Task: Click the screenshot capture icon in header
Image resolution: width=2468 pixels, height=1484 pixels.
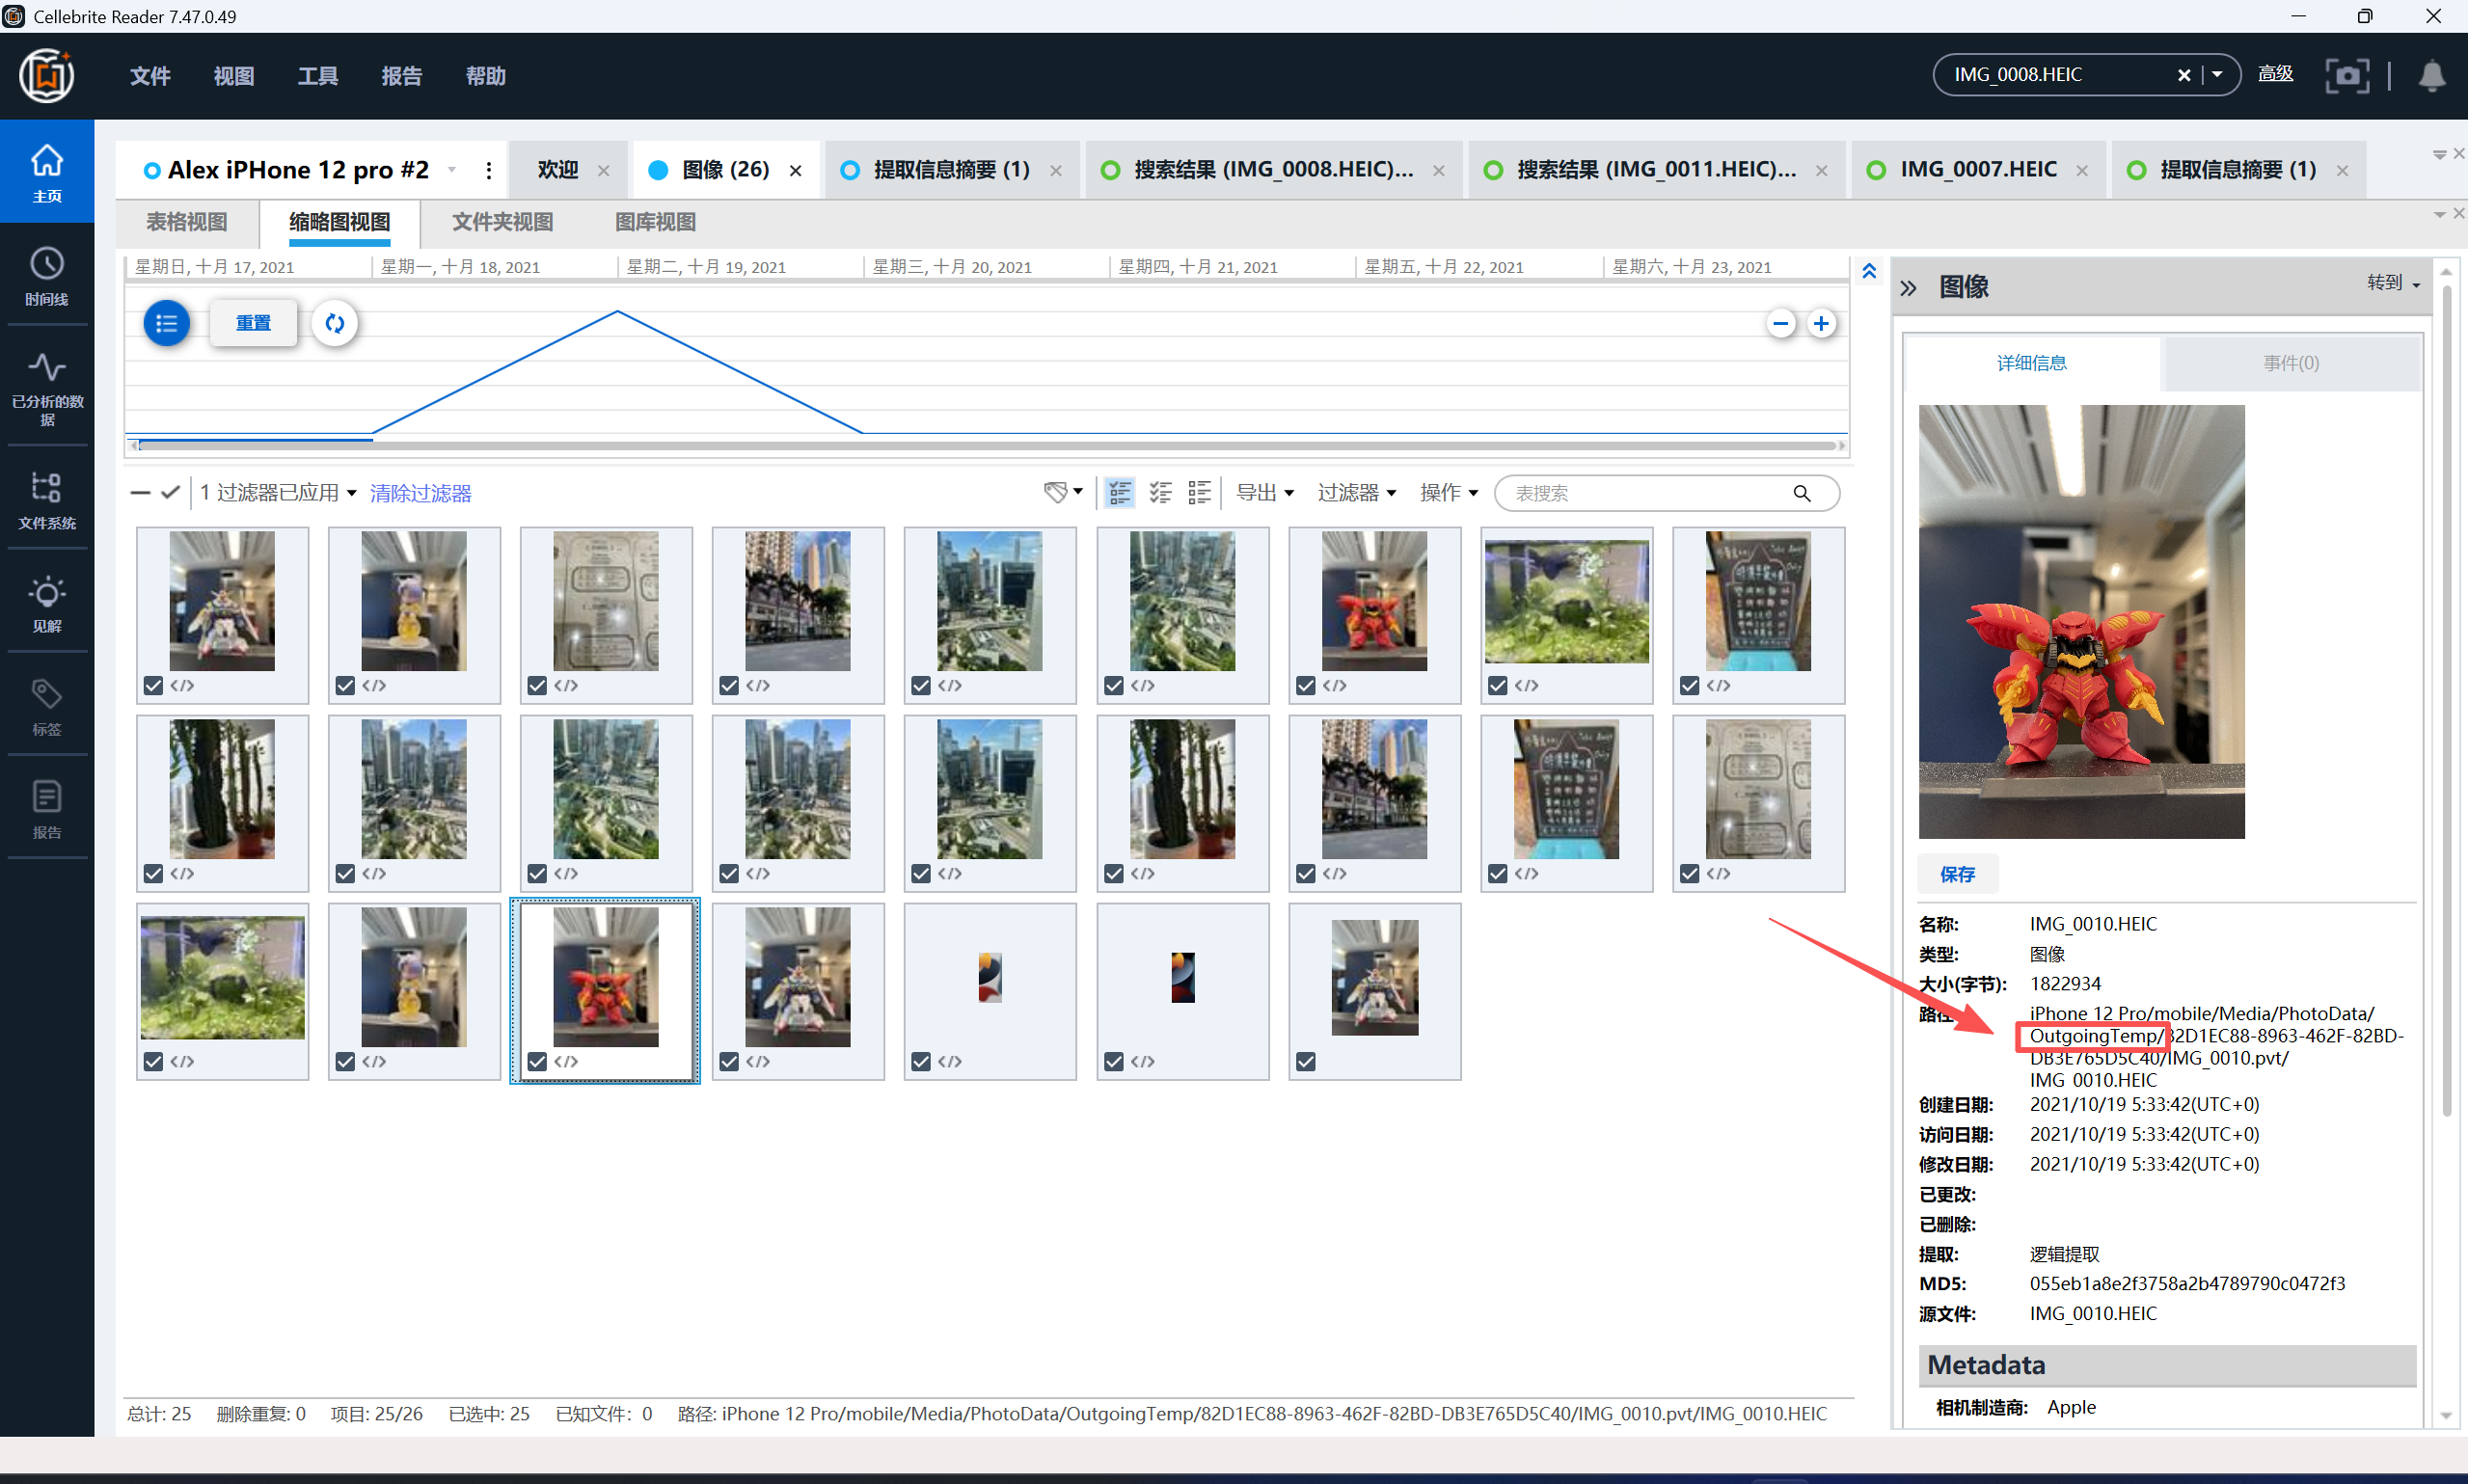Action: click(2346, 75)
